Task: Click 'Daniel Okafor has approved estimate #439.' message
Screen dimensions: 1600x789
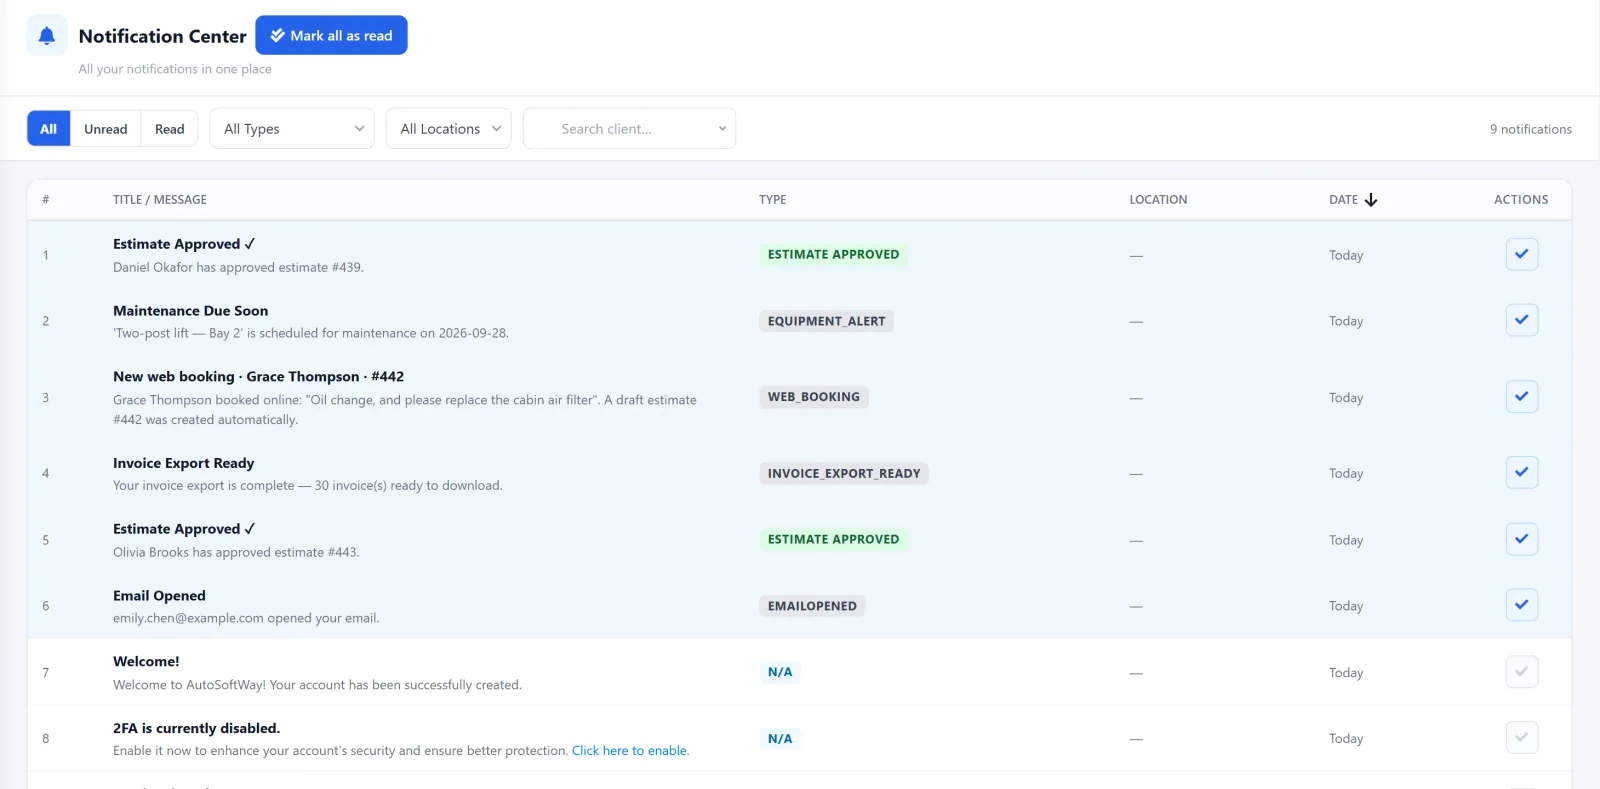Action: click(238, 267)
